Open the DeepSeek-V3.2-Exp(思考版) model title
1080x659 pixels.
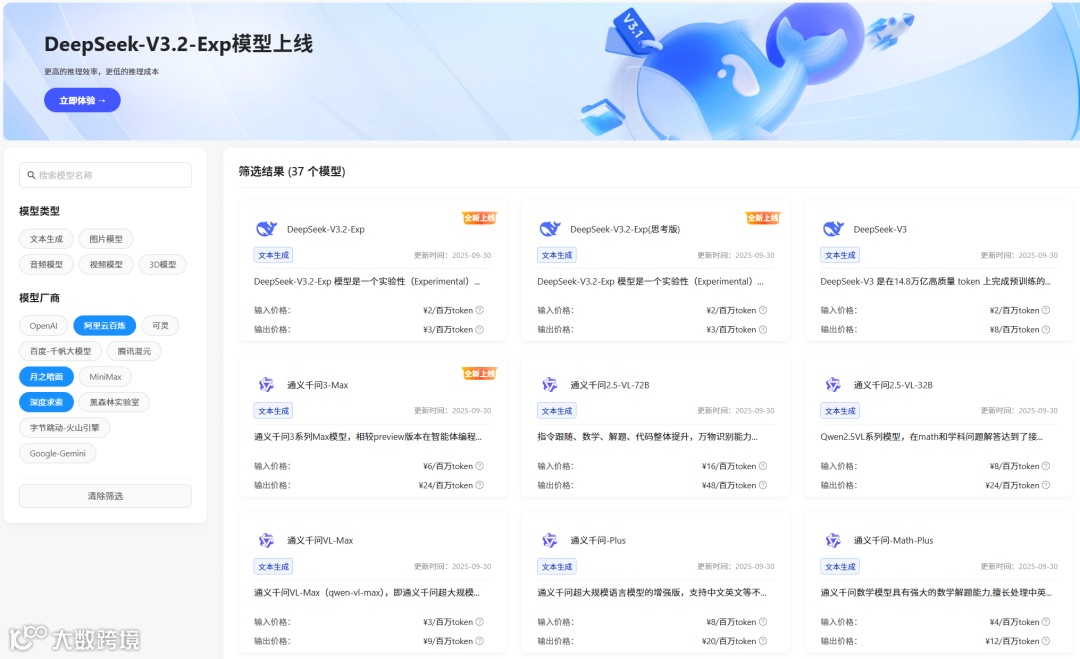coord(625,229)
